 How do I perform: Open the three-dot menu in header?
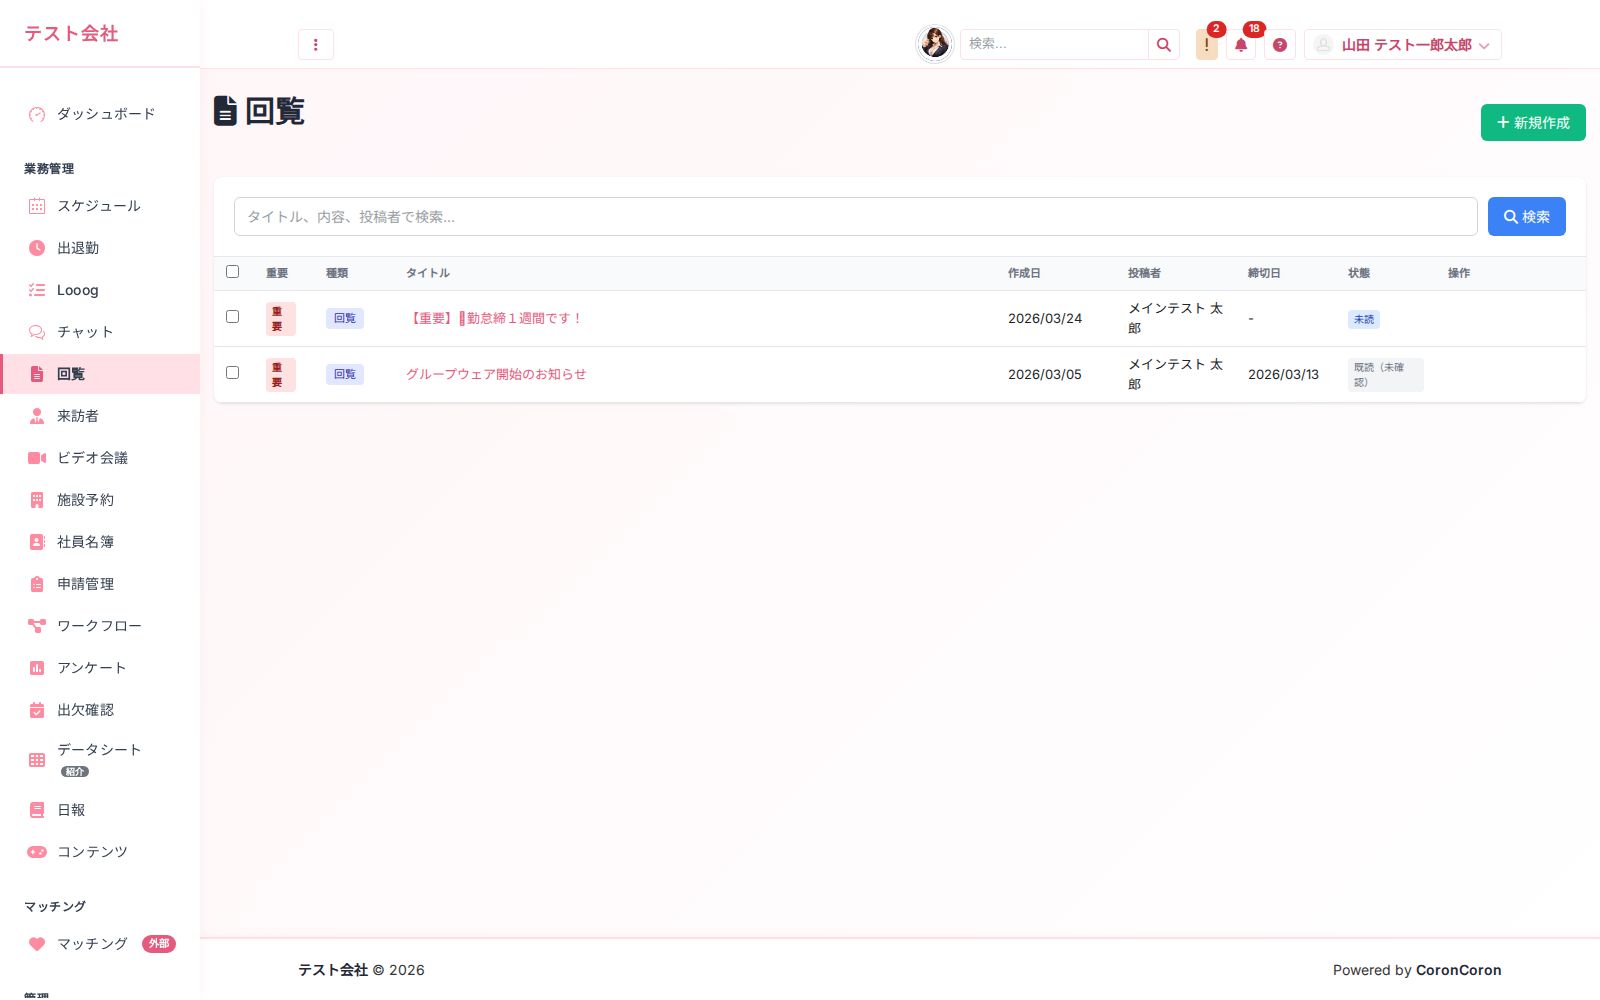pos(316,45)
